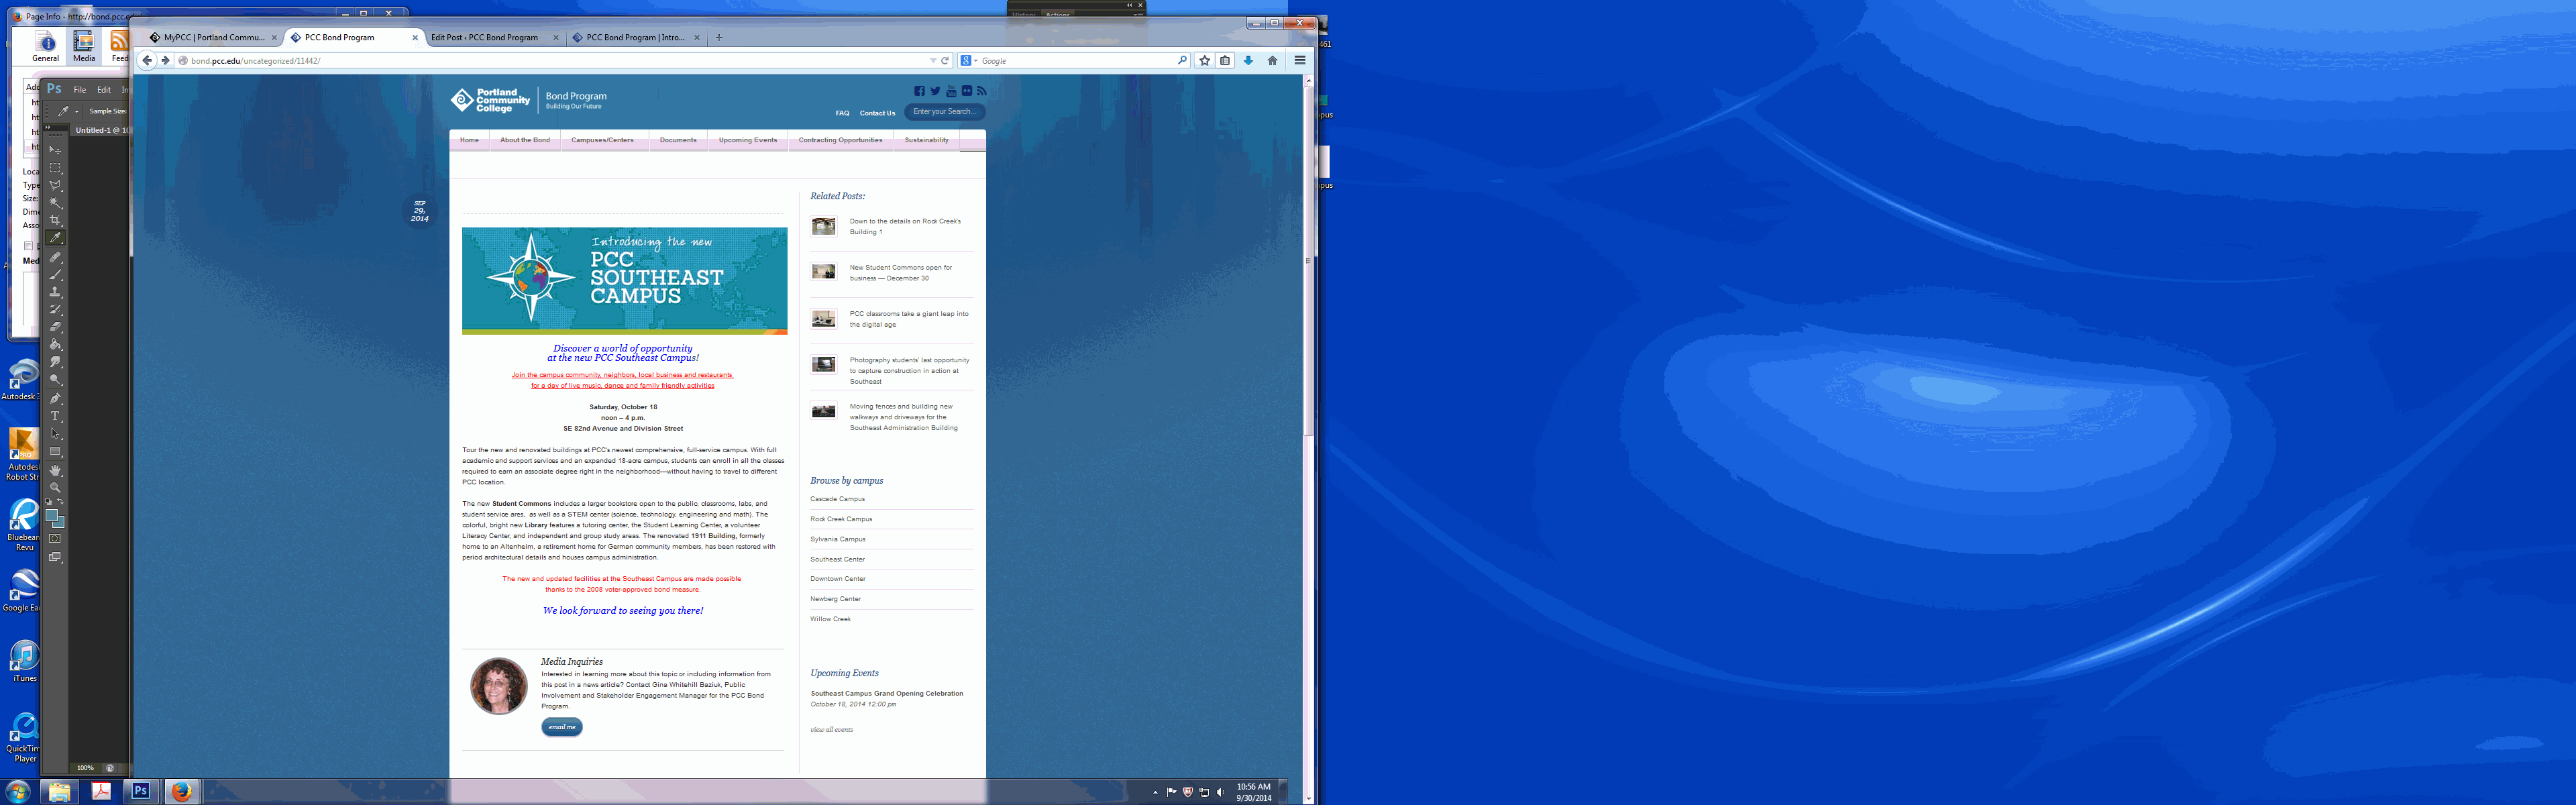
Task: Expand the URL bar history dropdown arrow
Action: click(x=932, y=60)
